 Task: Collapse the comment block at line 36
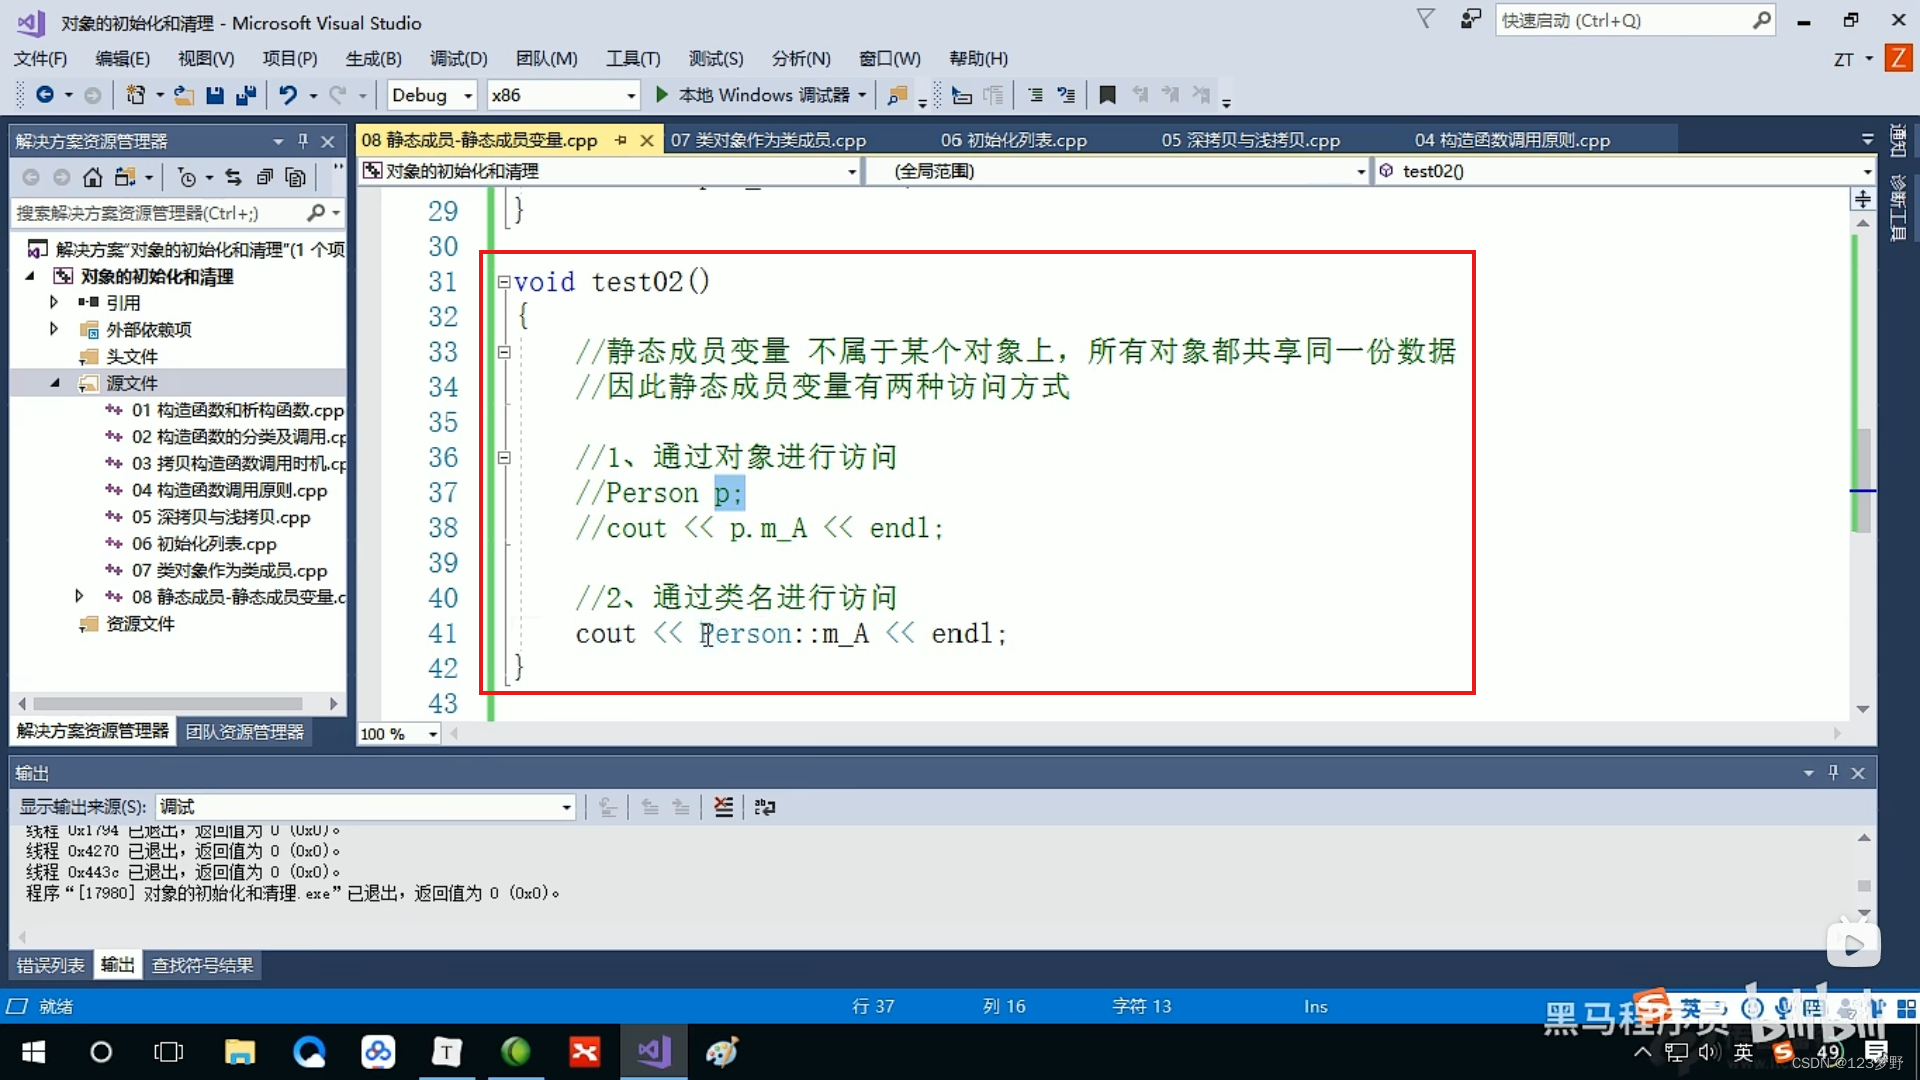504,458
